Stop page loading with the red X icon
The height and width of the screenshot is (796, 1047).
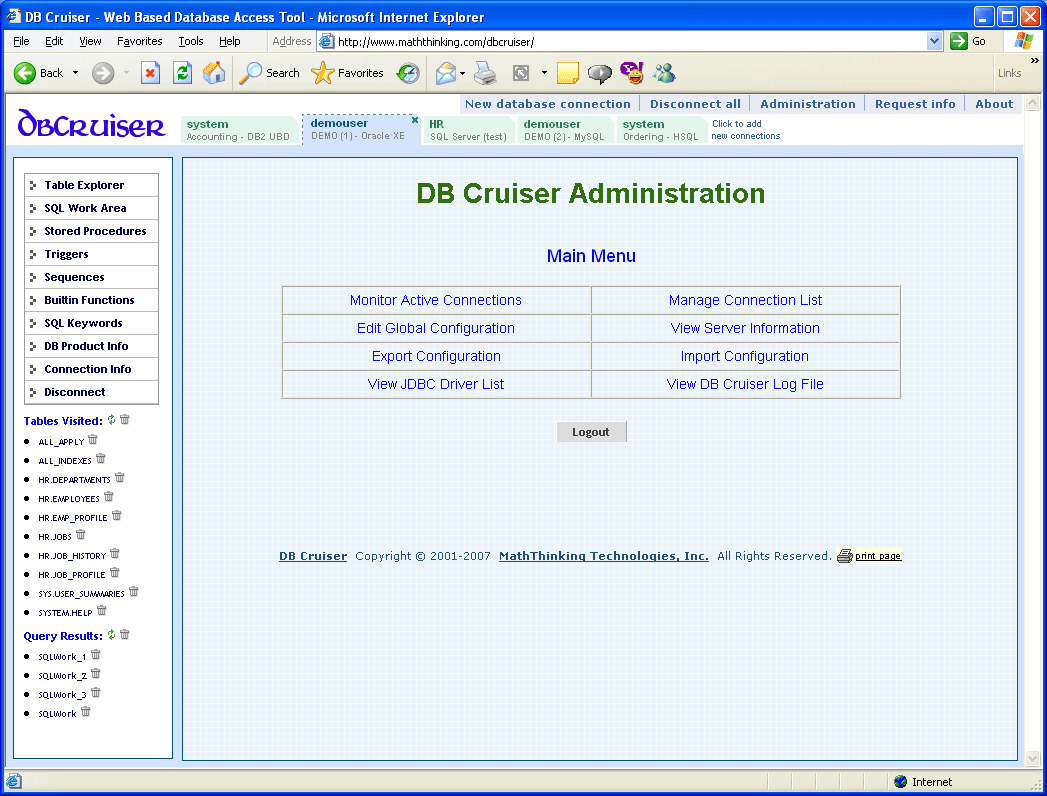tap(150, 73)
